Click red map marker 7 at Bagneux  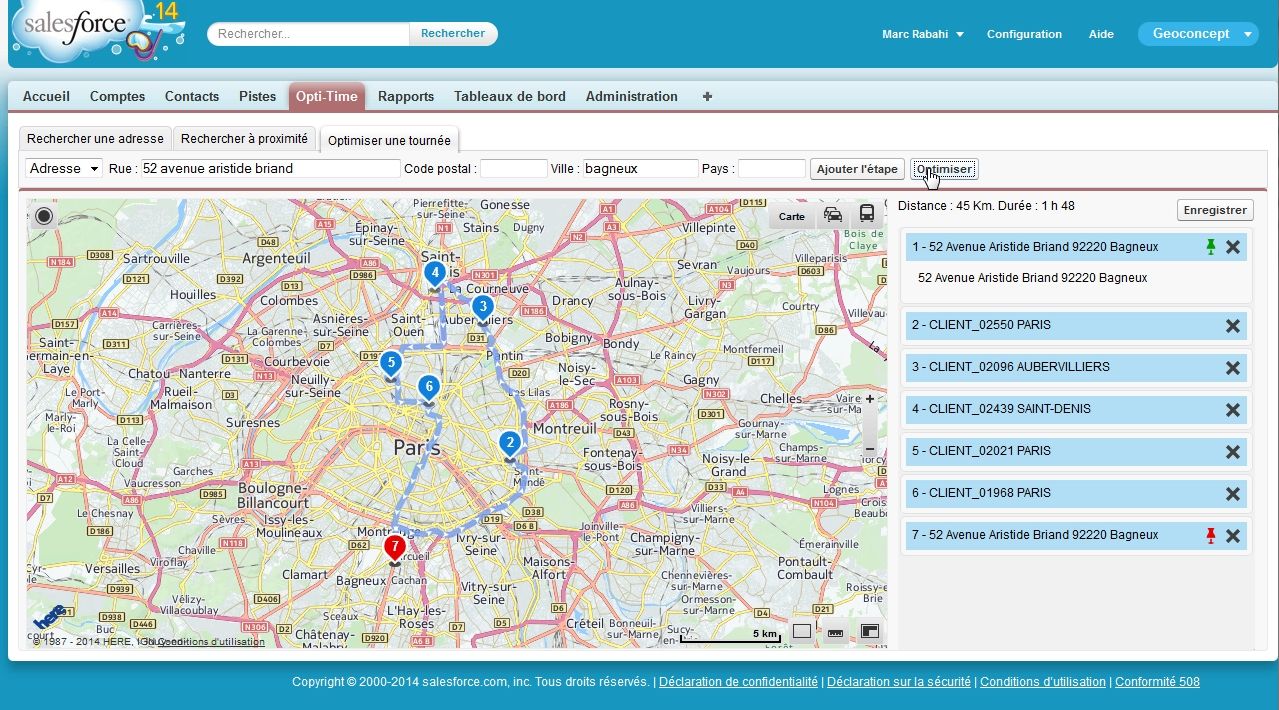tap(395, 549)
